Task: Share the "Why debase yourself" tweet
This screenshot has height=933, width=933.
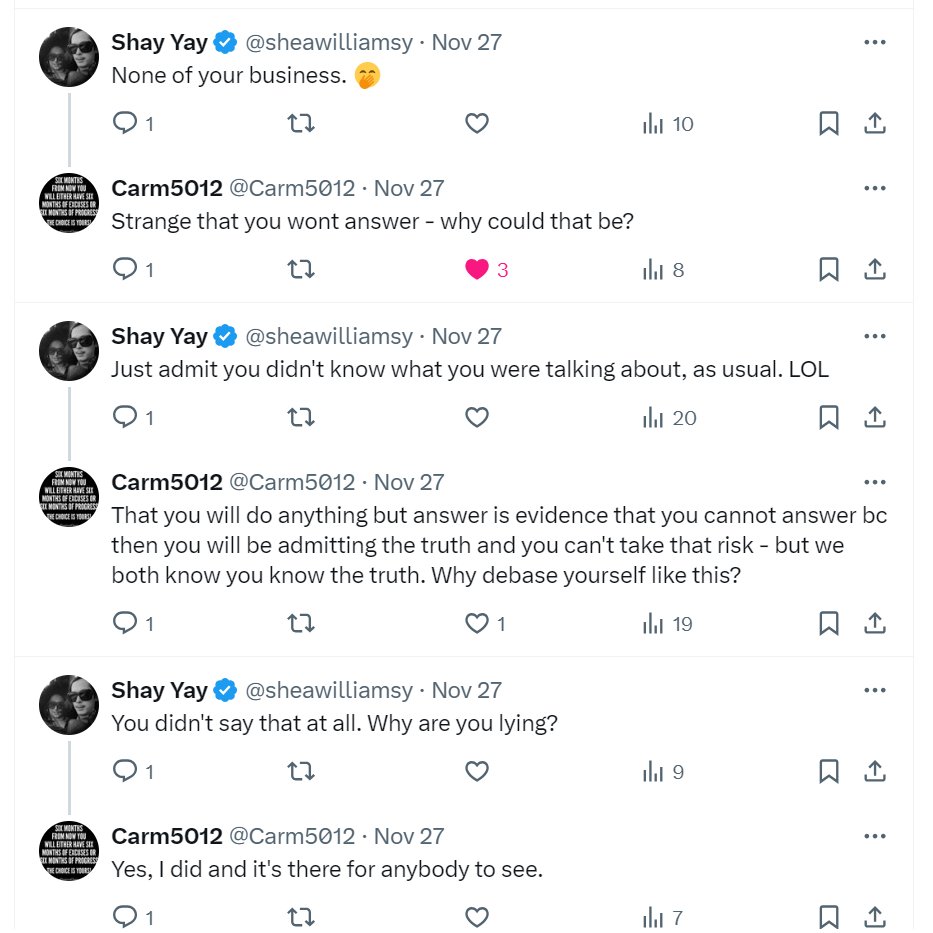Action: click(875, 624)
